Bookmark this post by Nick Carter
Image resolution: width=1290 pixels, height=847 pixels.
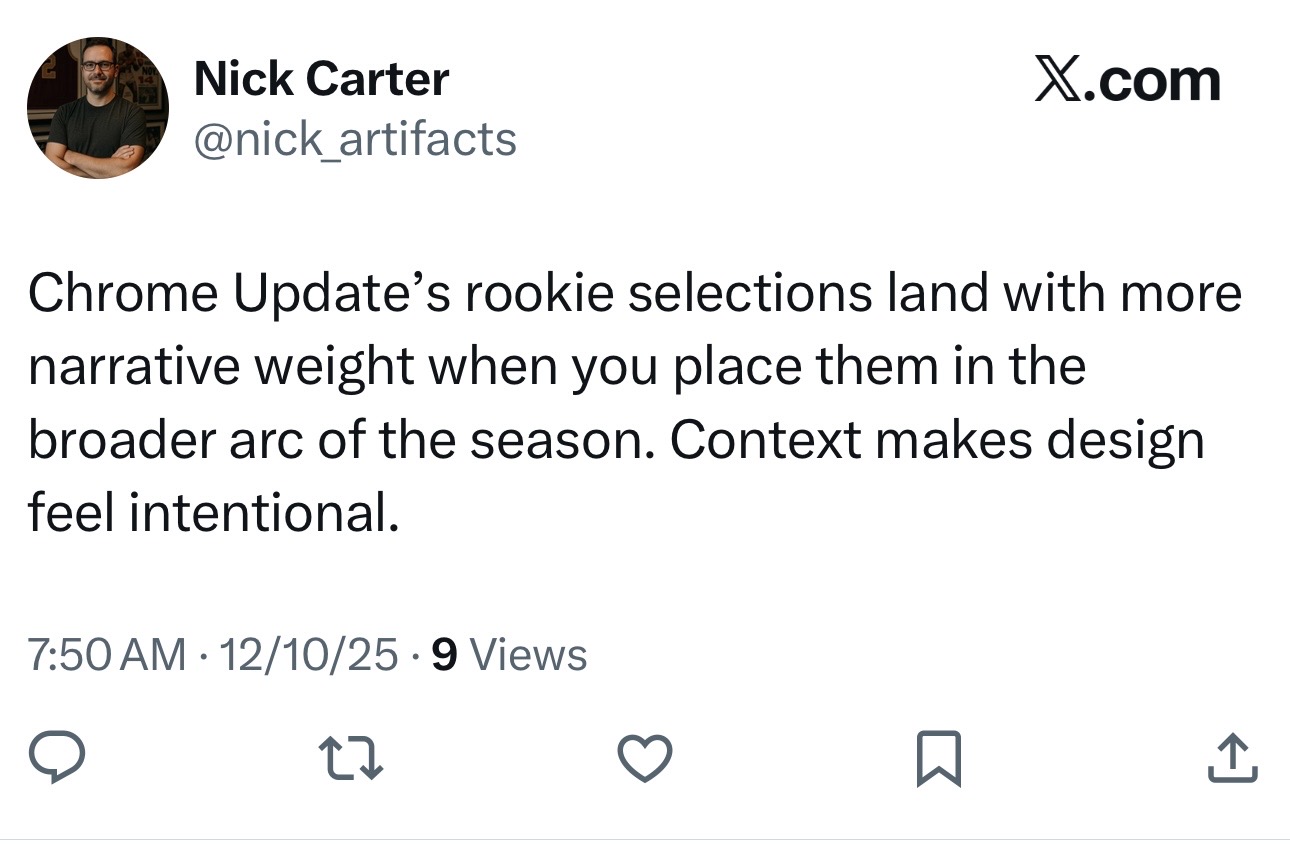click(938, 759)
